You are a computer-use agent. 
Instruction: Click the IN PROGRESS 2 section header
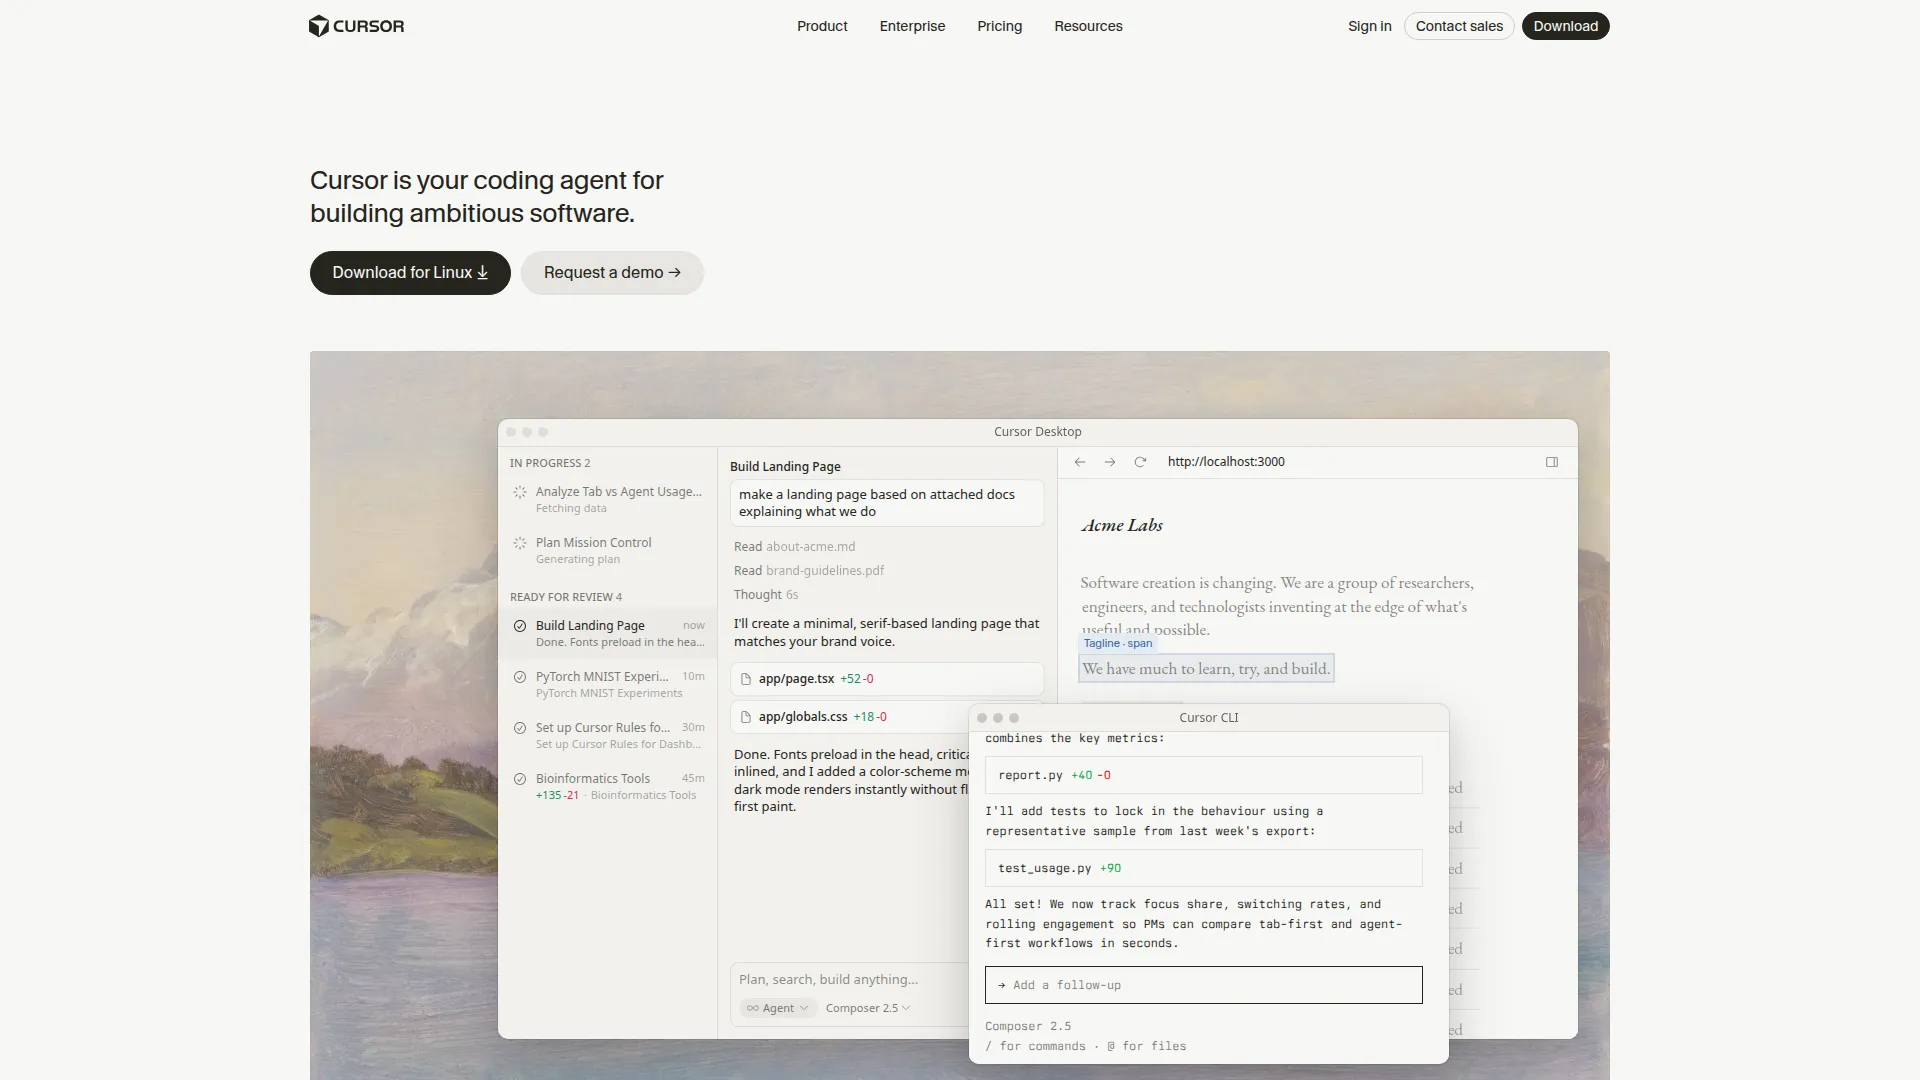point(550,463)
